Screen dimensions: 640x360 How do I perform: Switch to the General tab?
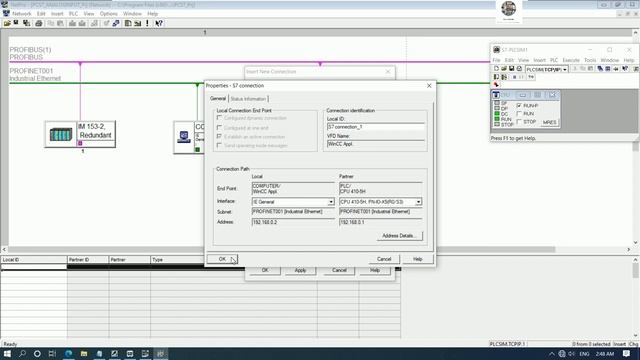click(218, 98)
